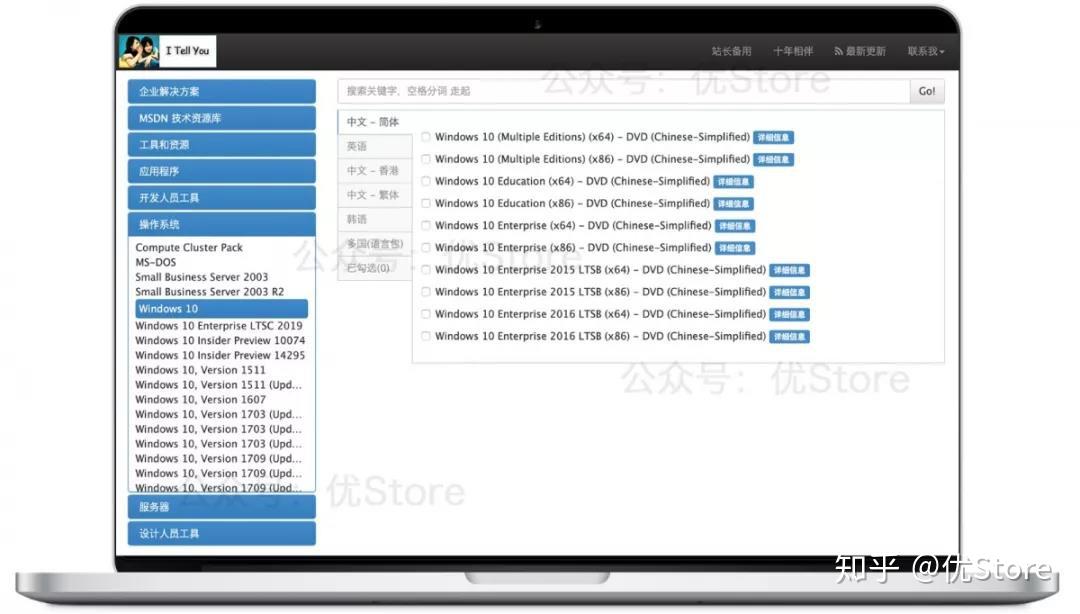Viewport: 1080px width, 614px height.
Task: Select Windows 10, Version 1607
Action: [200, 400]
